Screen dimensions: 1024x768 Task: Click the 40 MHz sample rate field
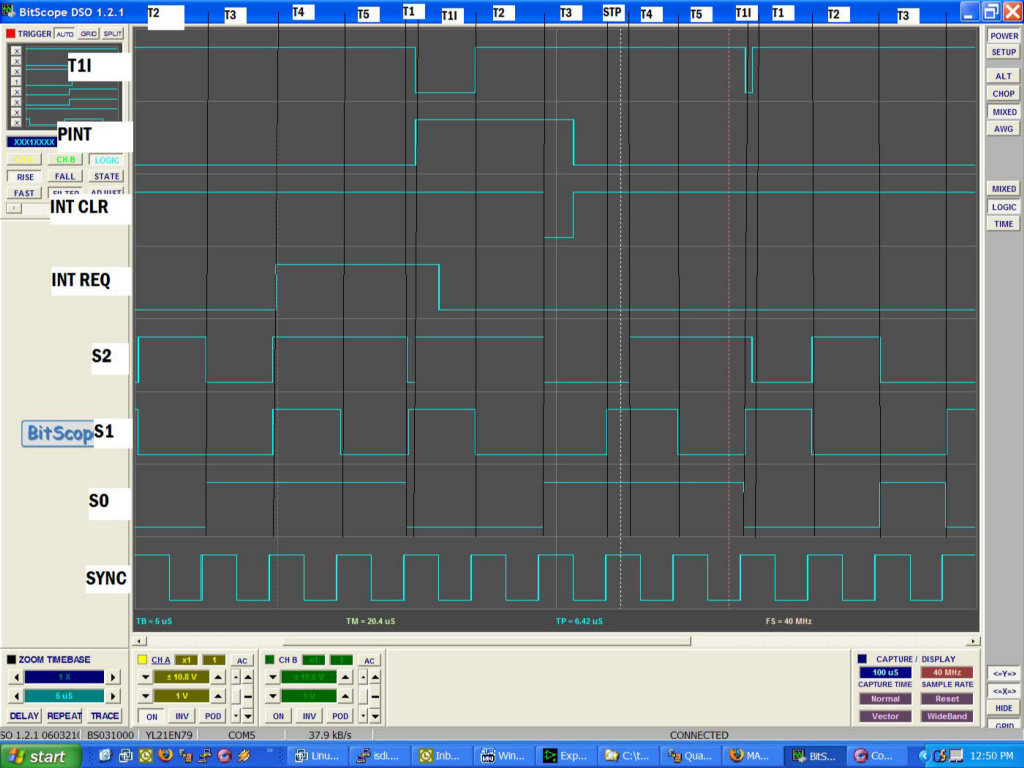pyautogui.click(x=947, y=672)
